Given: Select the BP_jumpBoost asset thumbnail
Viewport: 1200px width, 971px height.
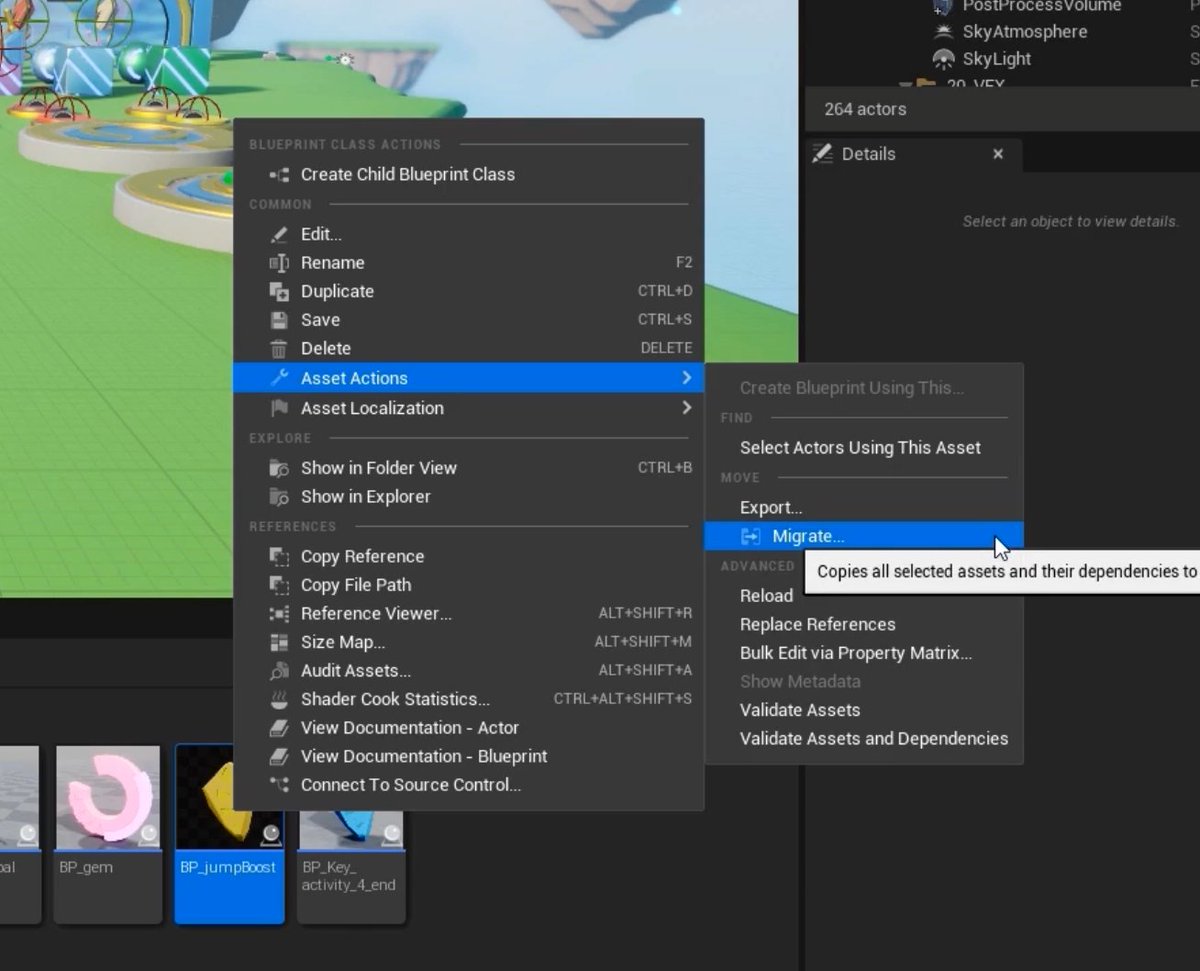Looking at the screenshot, I should click(x=229, y=797).
